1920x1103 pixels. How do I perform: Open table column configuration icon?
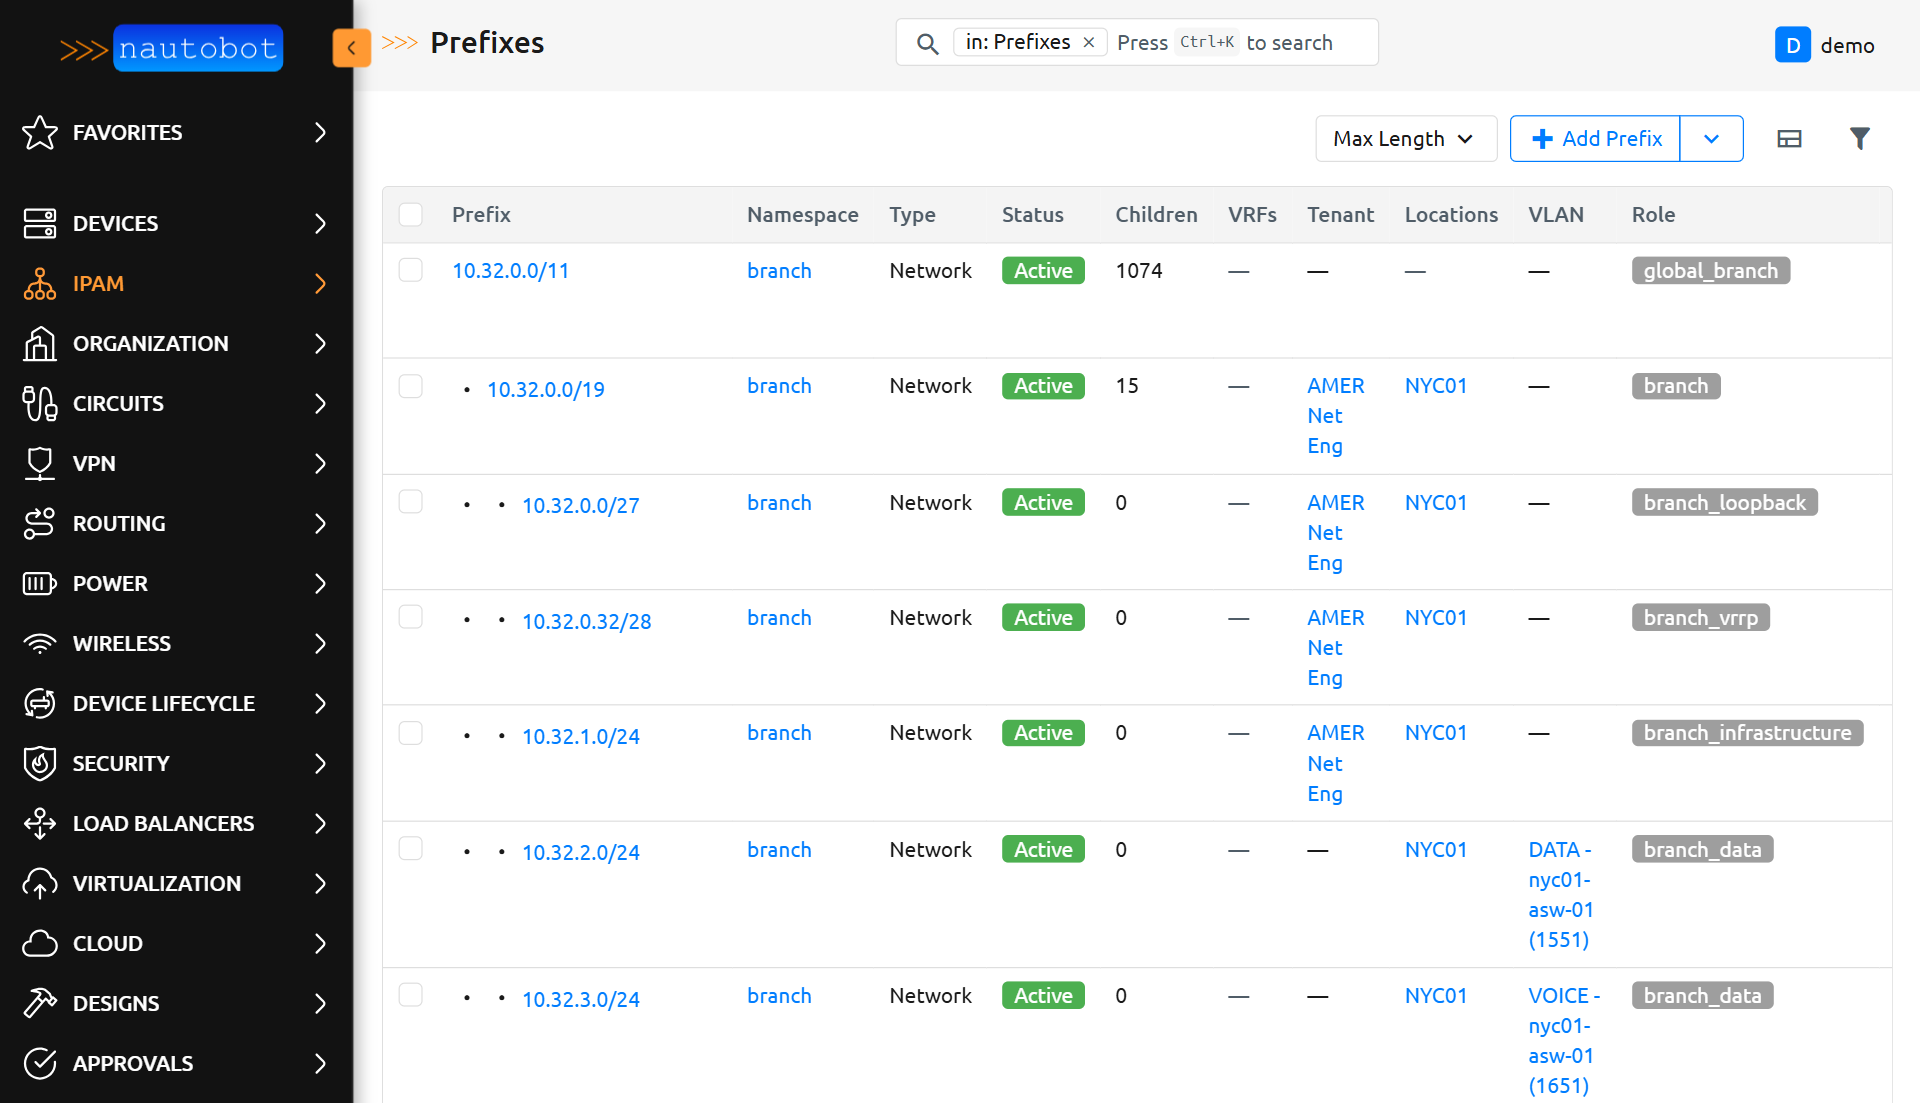[x=1789, y=138]
